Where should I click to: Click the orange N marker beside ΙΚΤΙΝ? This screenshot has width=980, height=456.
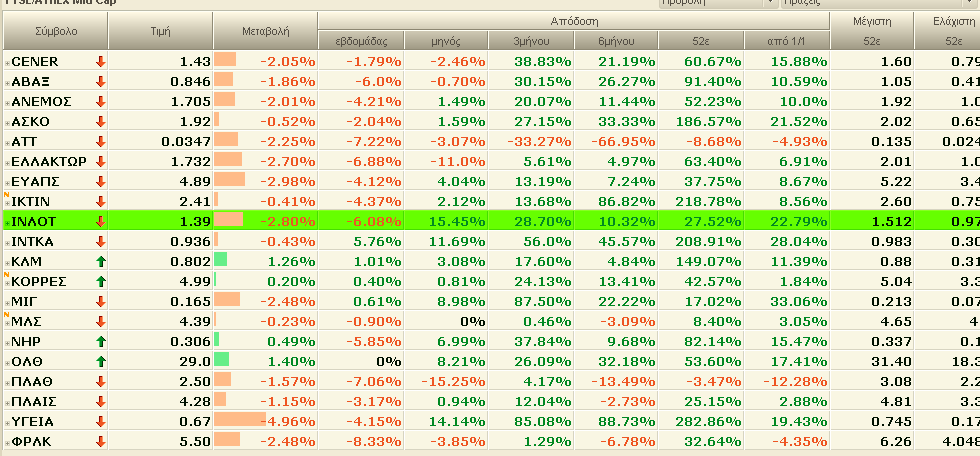[x=7, y=196]
